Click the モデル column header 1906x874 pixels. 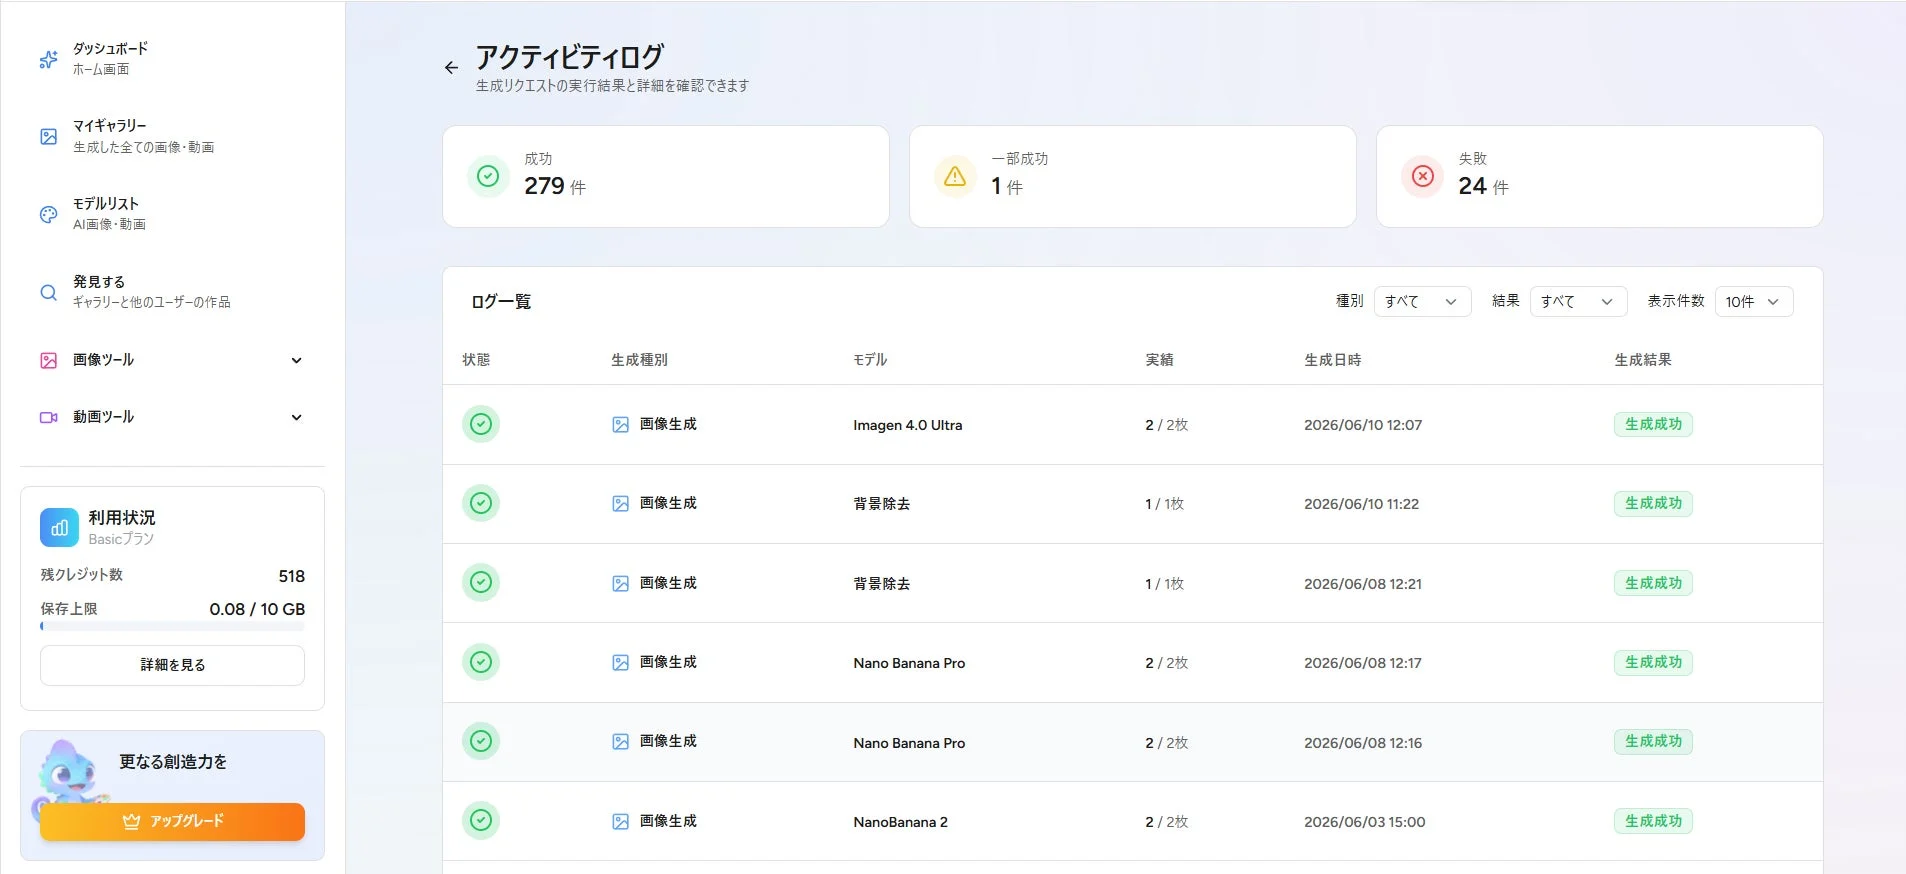[870, 360]
